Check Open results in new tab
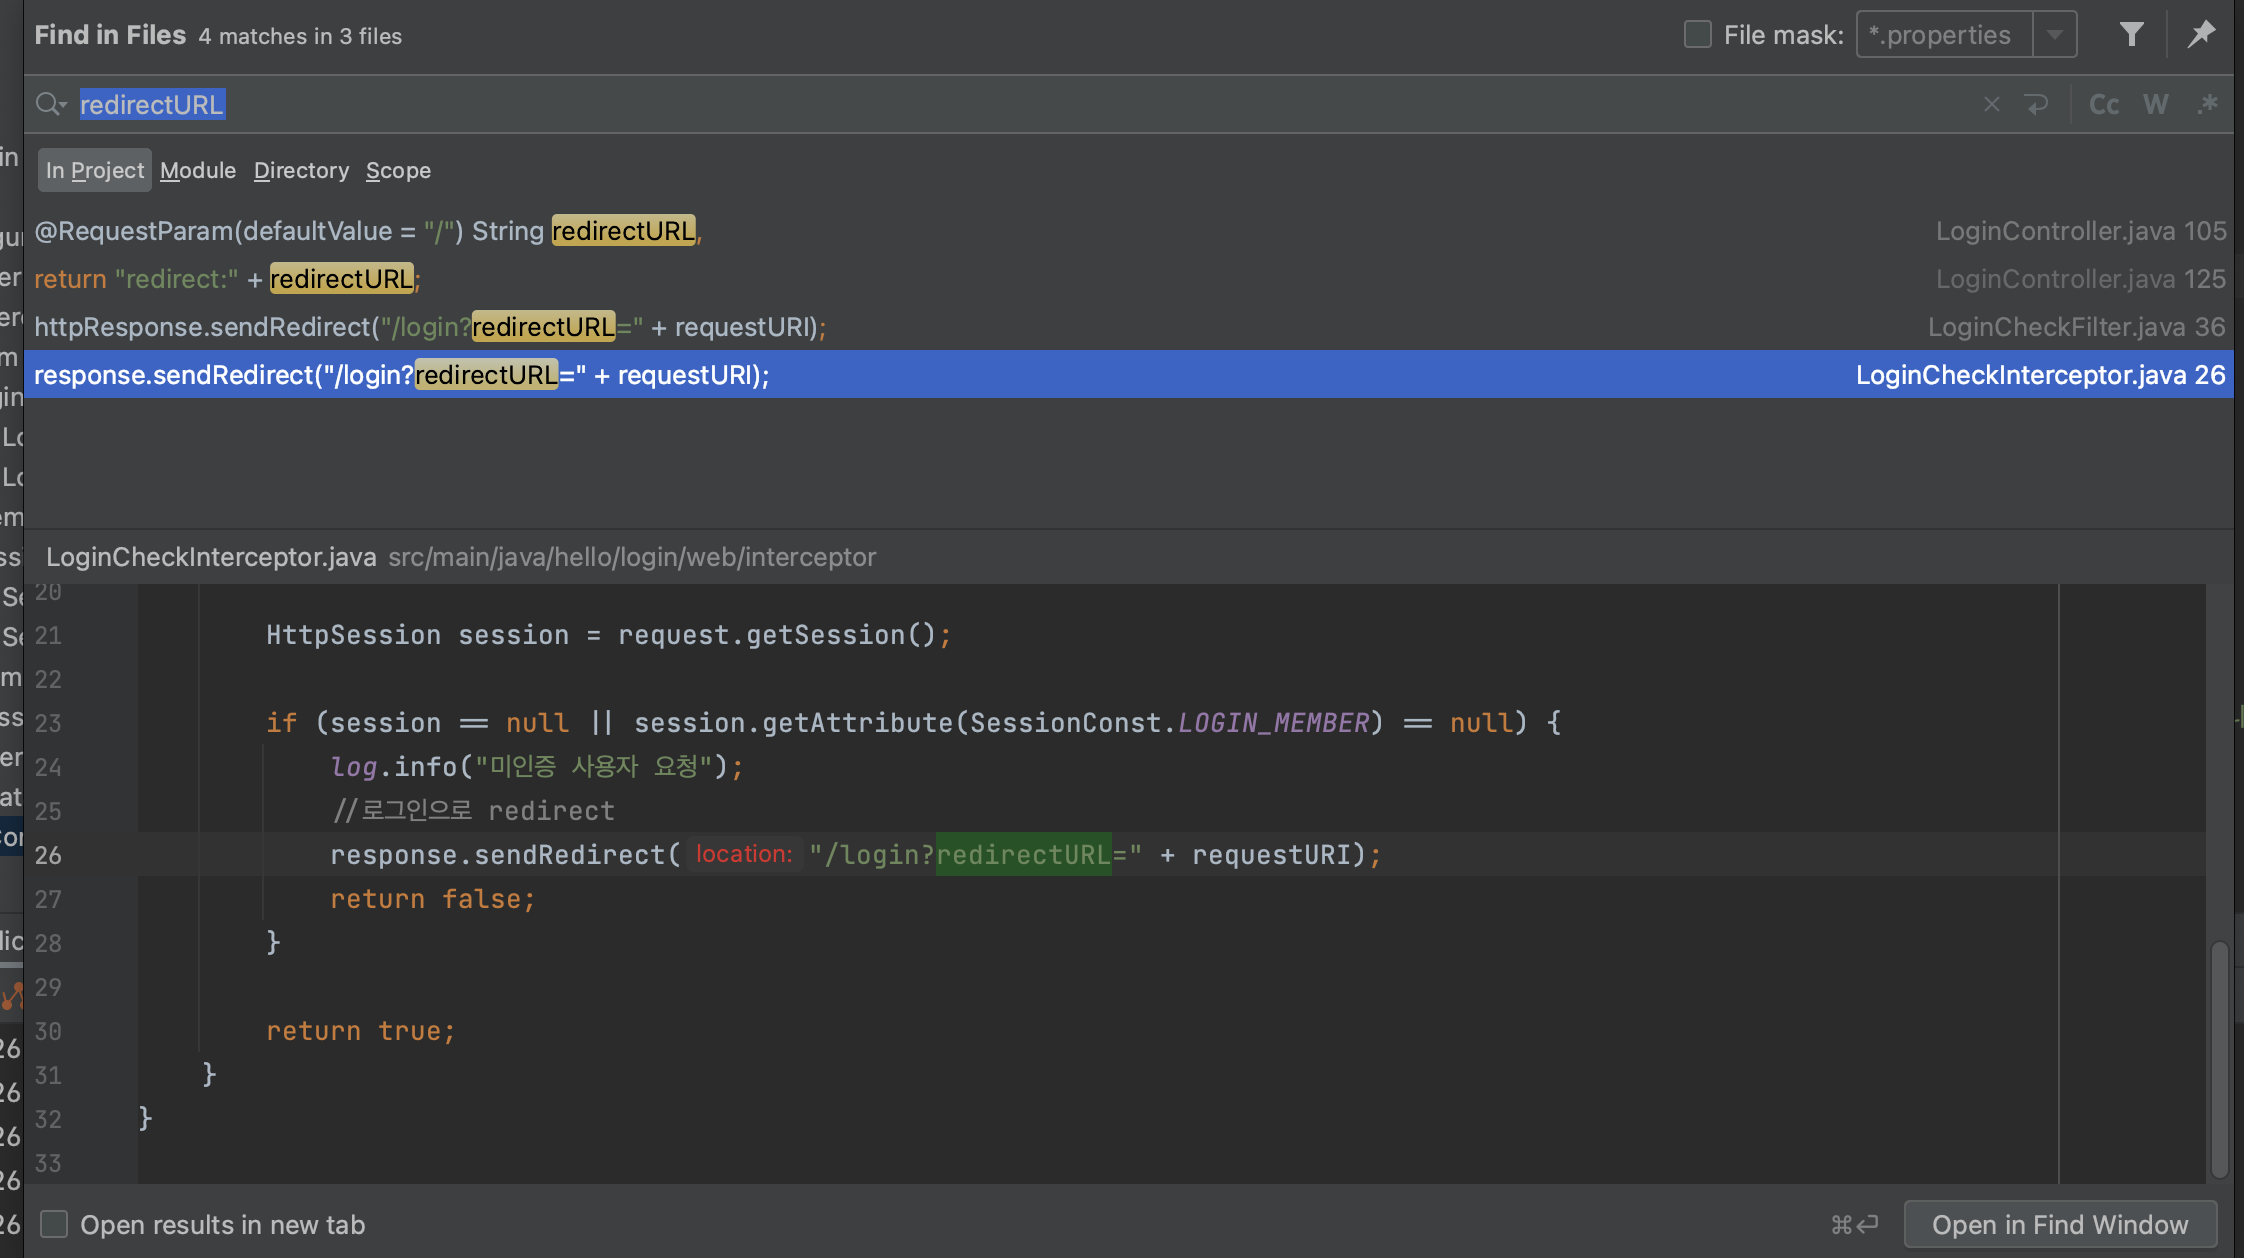Screen dimensions: 2244x1258 point(54,1224)
